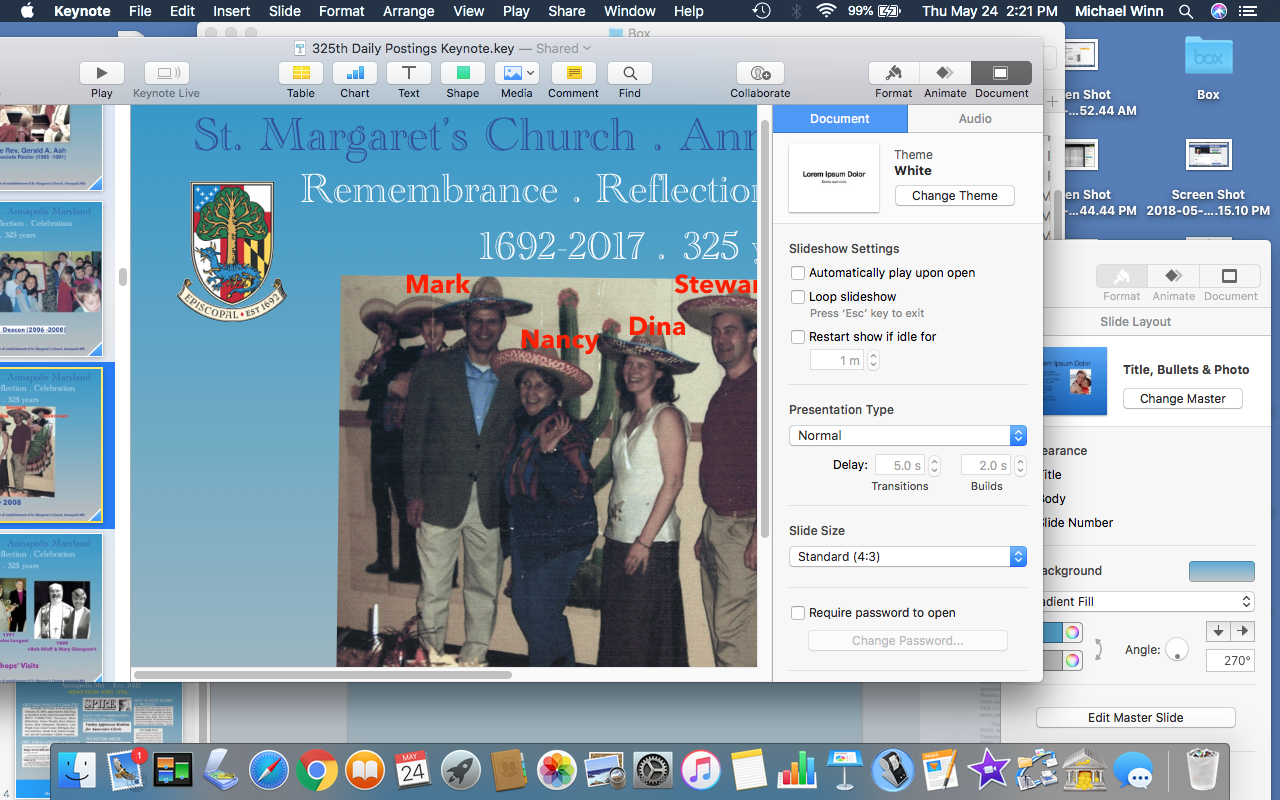The height and width of the screenshot is (800, 1280).
Task: Insert a Shape from the toolbar
Action: (462, 73)
